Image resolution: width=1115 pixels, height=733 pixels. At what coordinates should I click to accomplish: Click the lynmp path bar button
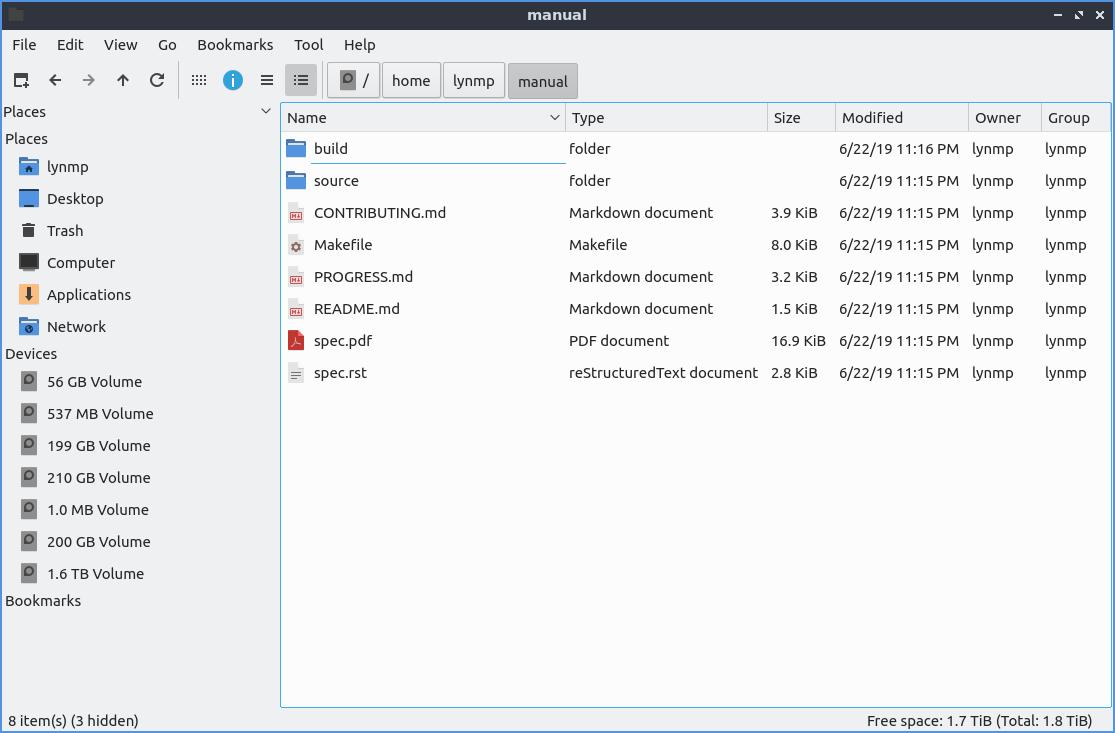point(473,81)
